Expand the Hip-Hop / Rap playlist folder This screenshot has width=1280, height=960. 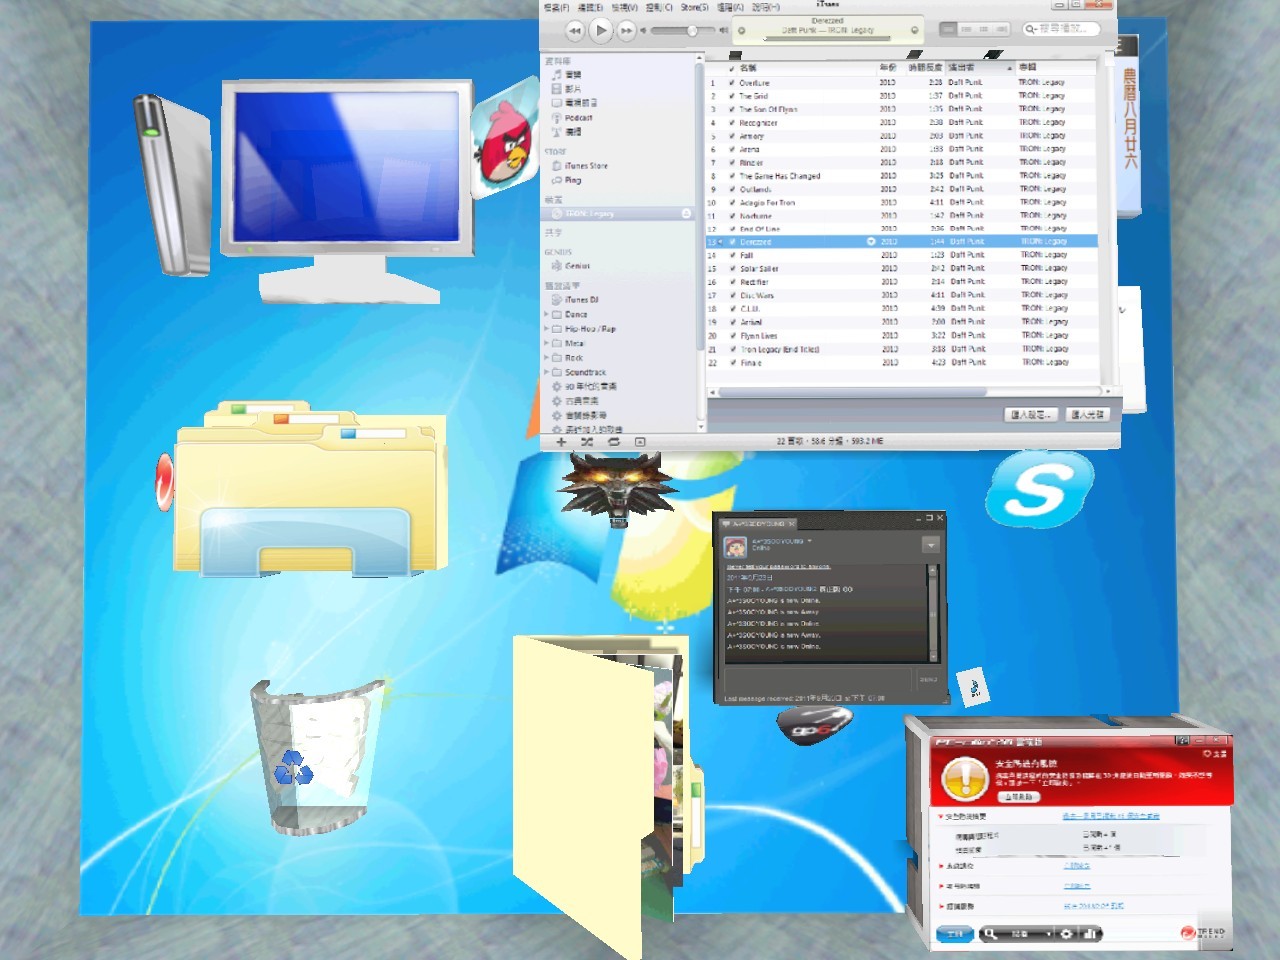547,328
